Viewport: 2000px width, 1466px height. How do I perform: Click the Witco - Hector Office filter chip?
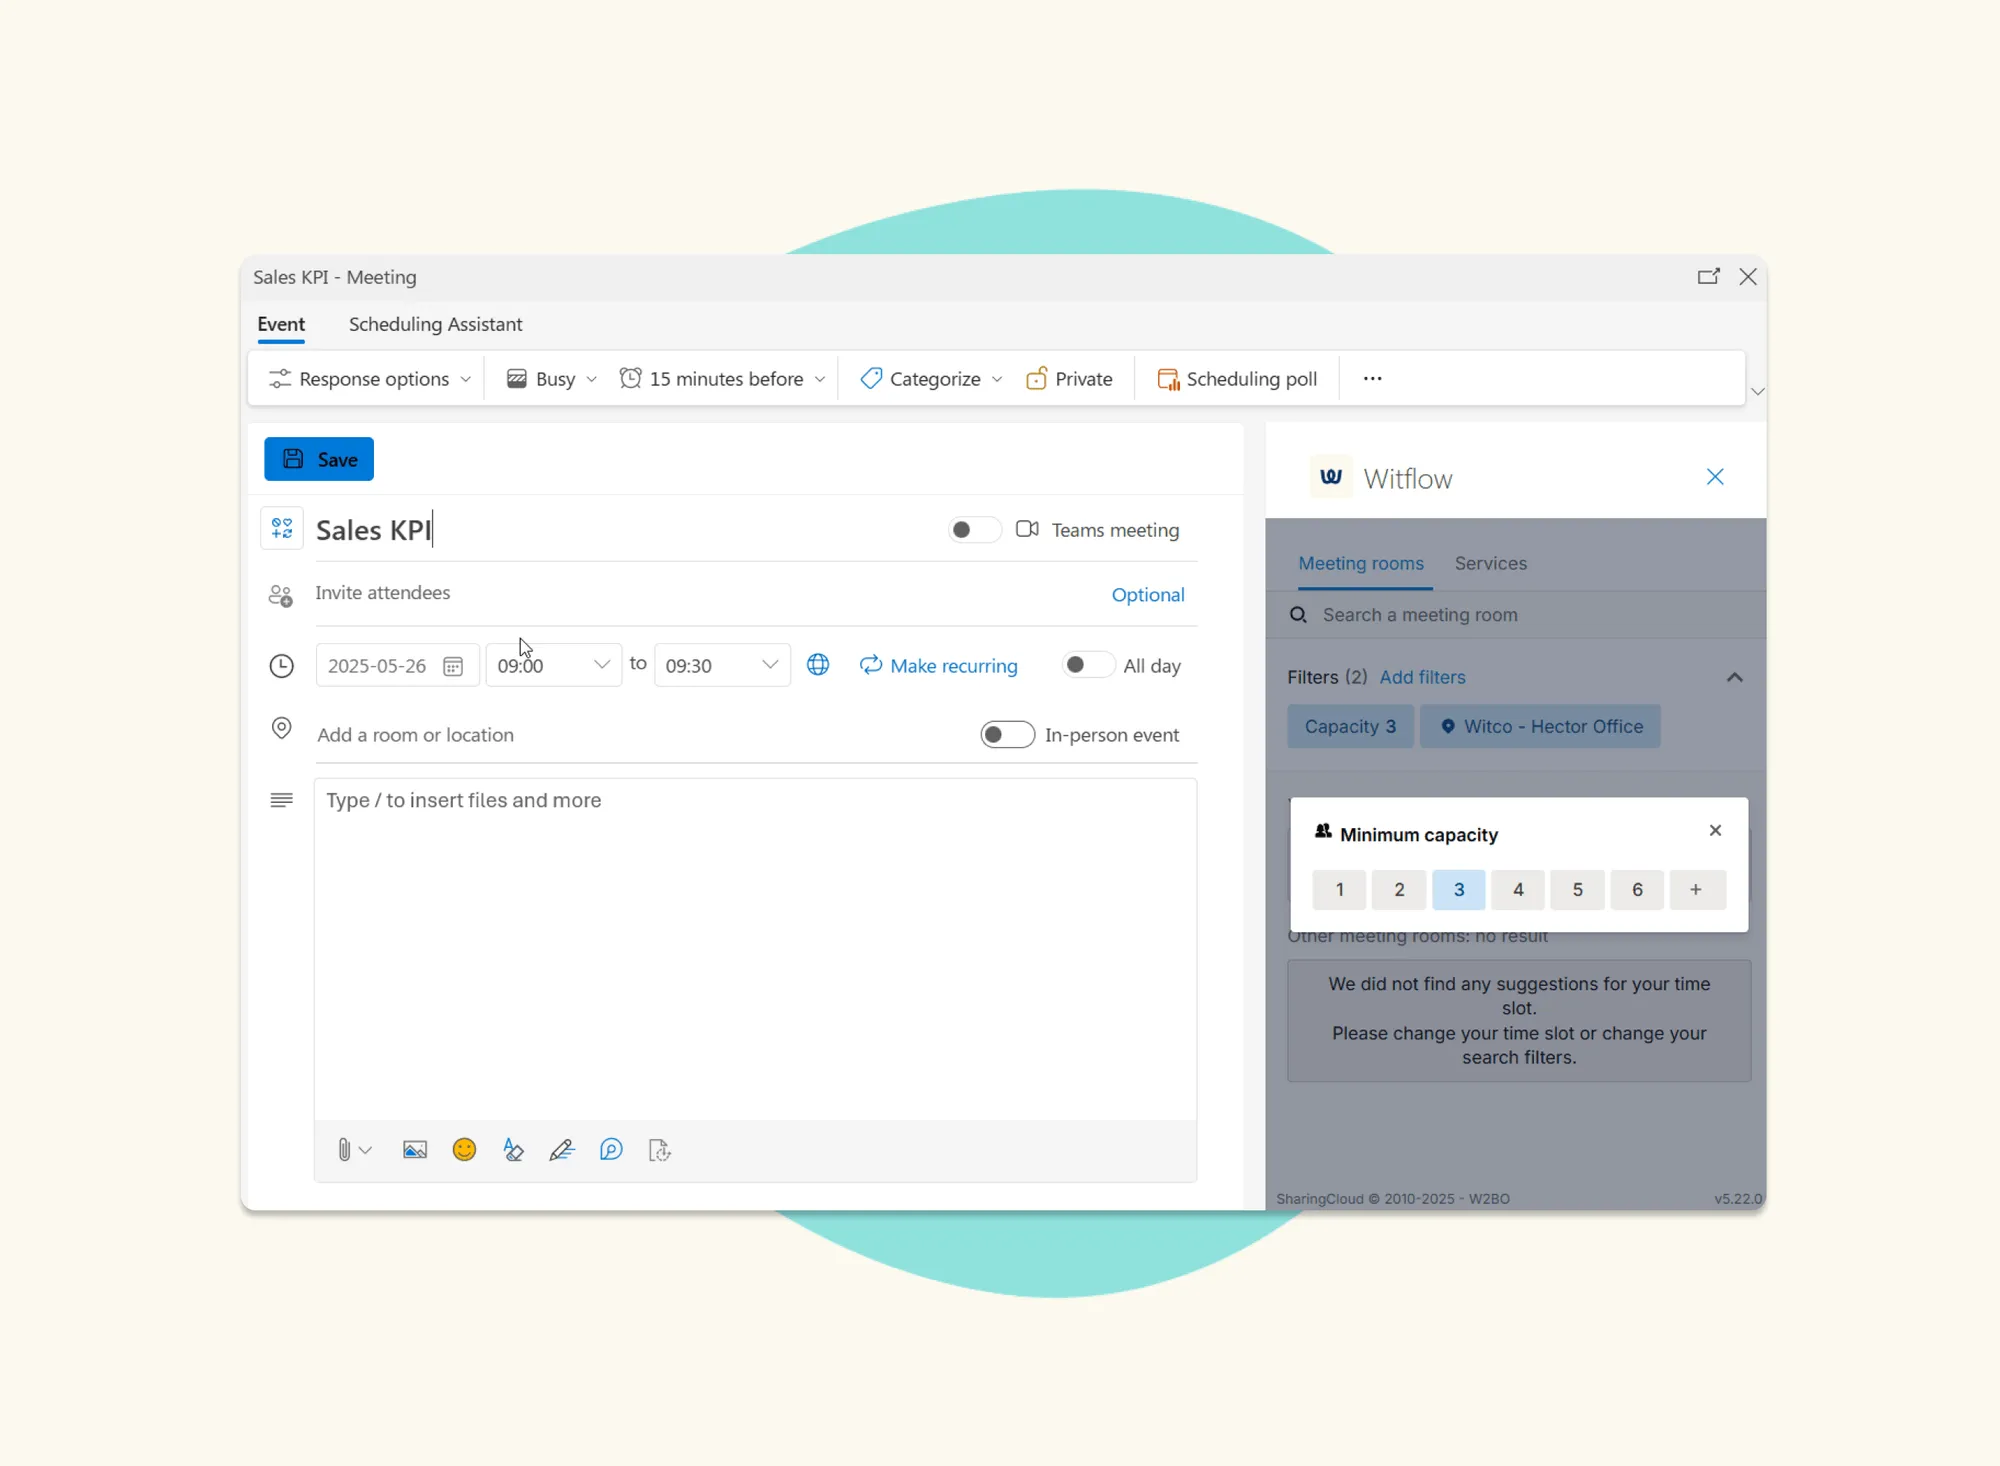click(1541, 726)
